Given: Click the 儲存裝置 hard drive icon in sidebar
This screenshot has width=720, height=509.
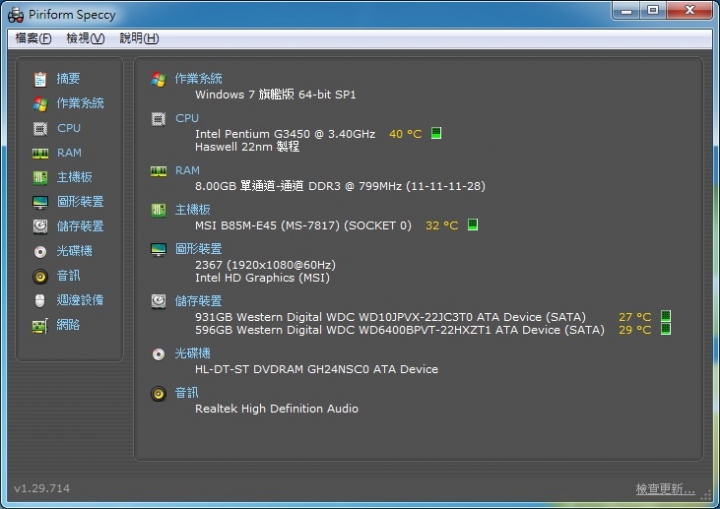Looking at the screenshot, I should click(x=40, y=226).
